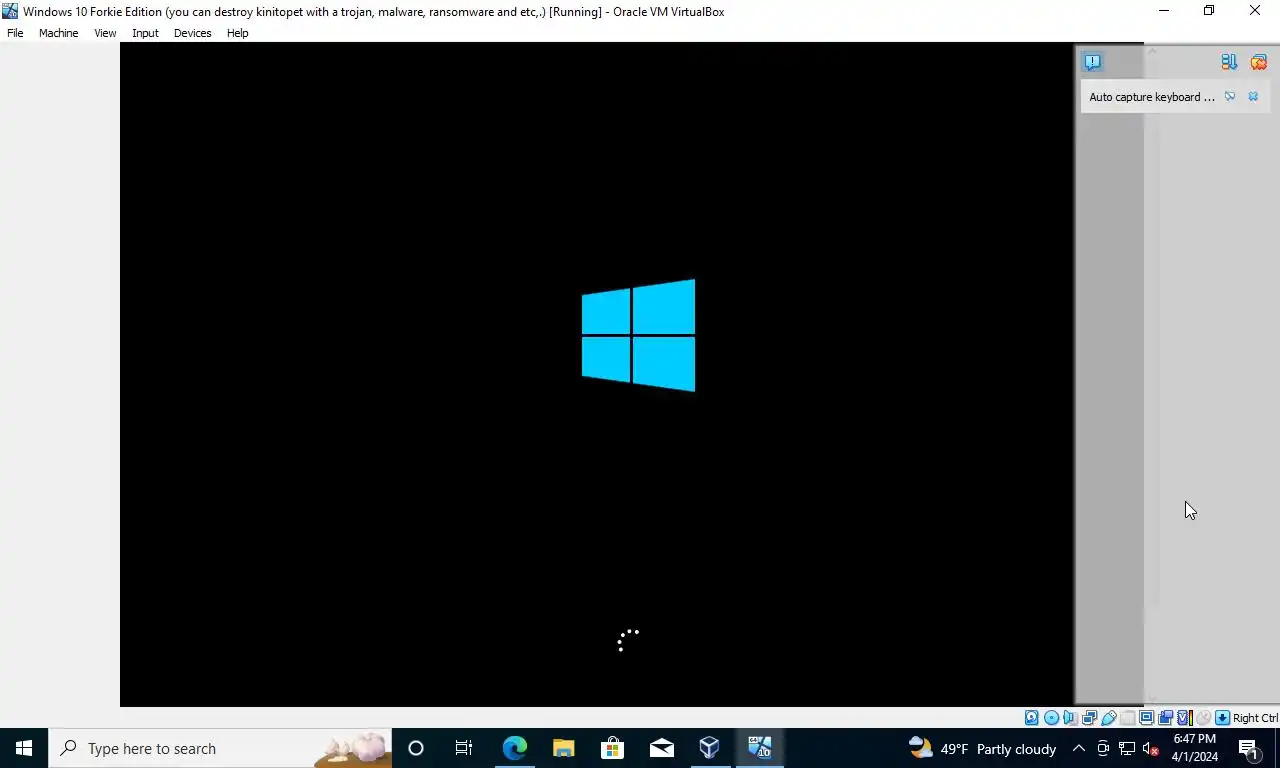Click the taskbar search box
Viewport: 1280px width, 768px height.
pyautogui.click(x=220, y=748)
